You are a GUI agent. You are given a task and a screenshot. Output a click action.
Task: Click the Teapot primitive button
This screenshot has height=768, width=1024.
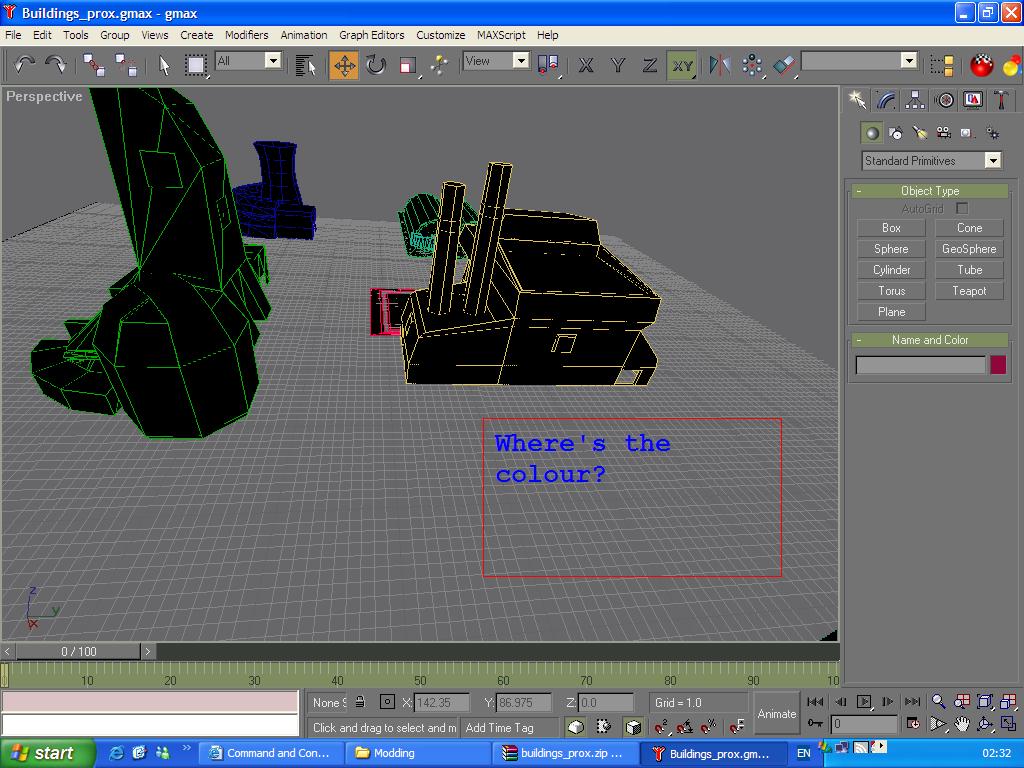(969, 291)
